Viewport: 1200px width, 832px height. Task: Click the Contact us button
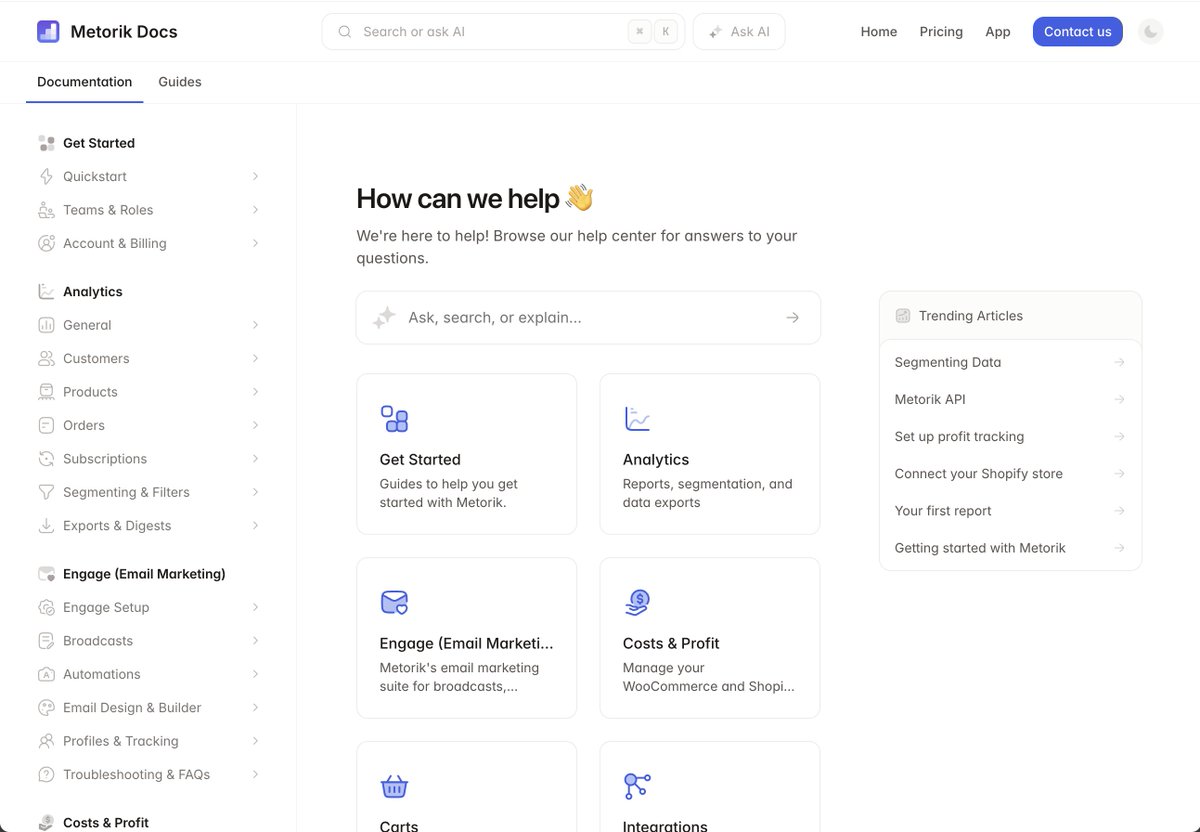point(1078,32)
